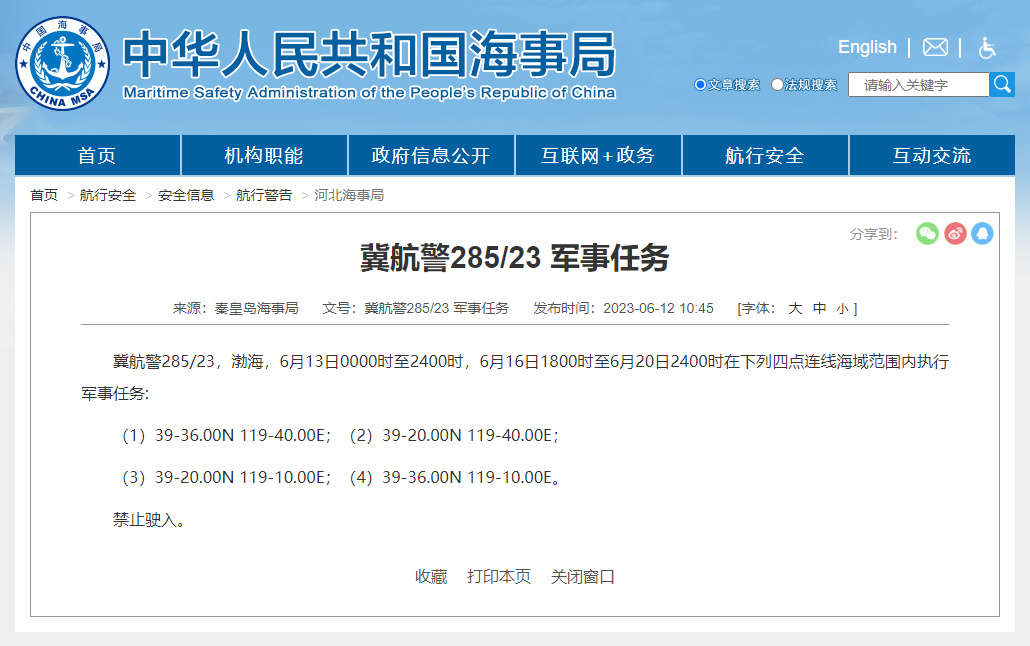This screenshot has height=646, width=1030.
Task: Open the mail envelope icon
Action: pos(935,47)
